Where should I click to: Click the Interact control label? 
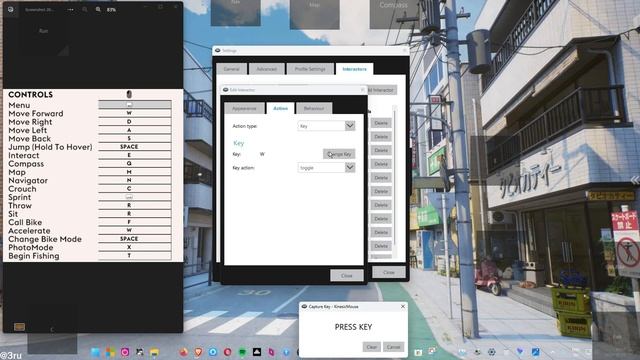pos(24,156)
